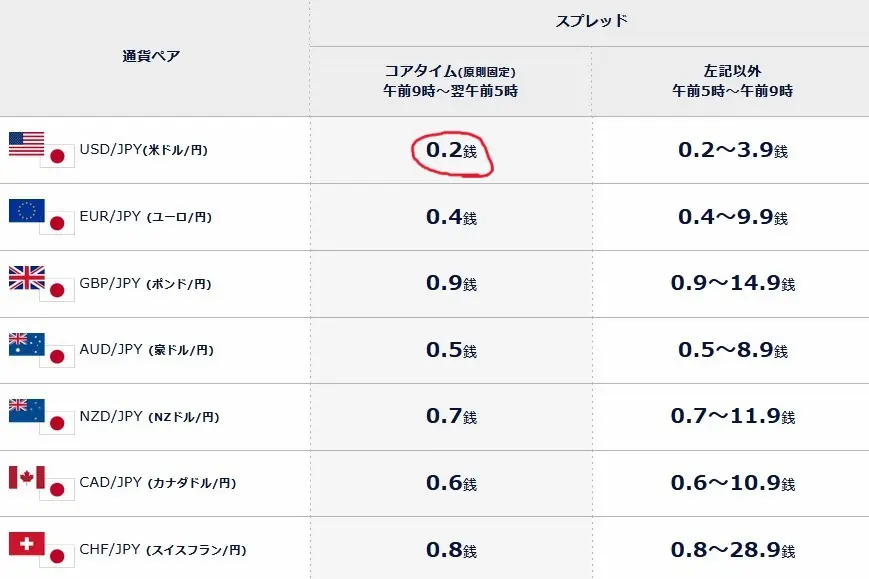This screenshot has height=579, width=869.
Task: Click the red-circled 0.2銭 spread value
Action: pyautogui.click(x=452, y=150)
